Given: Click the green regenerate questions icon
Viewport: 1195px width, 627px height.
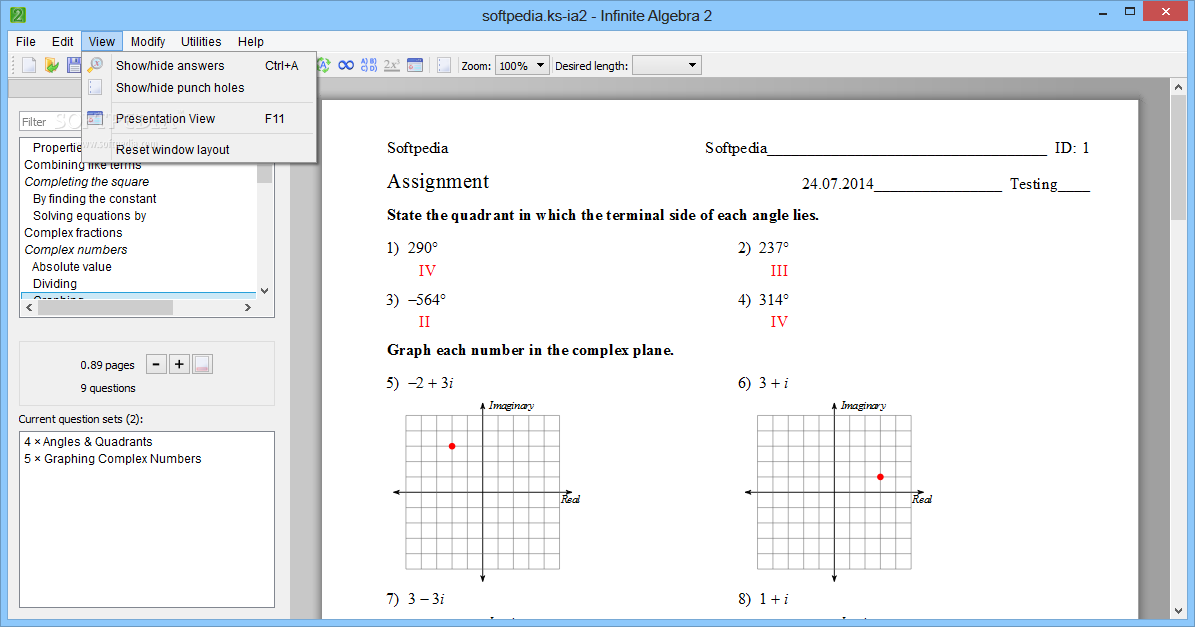Looking at the screenshot, I should [324, 66].
